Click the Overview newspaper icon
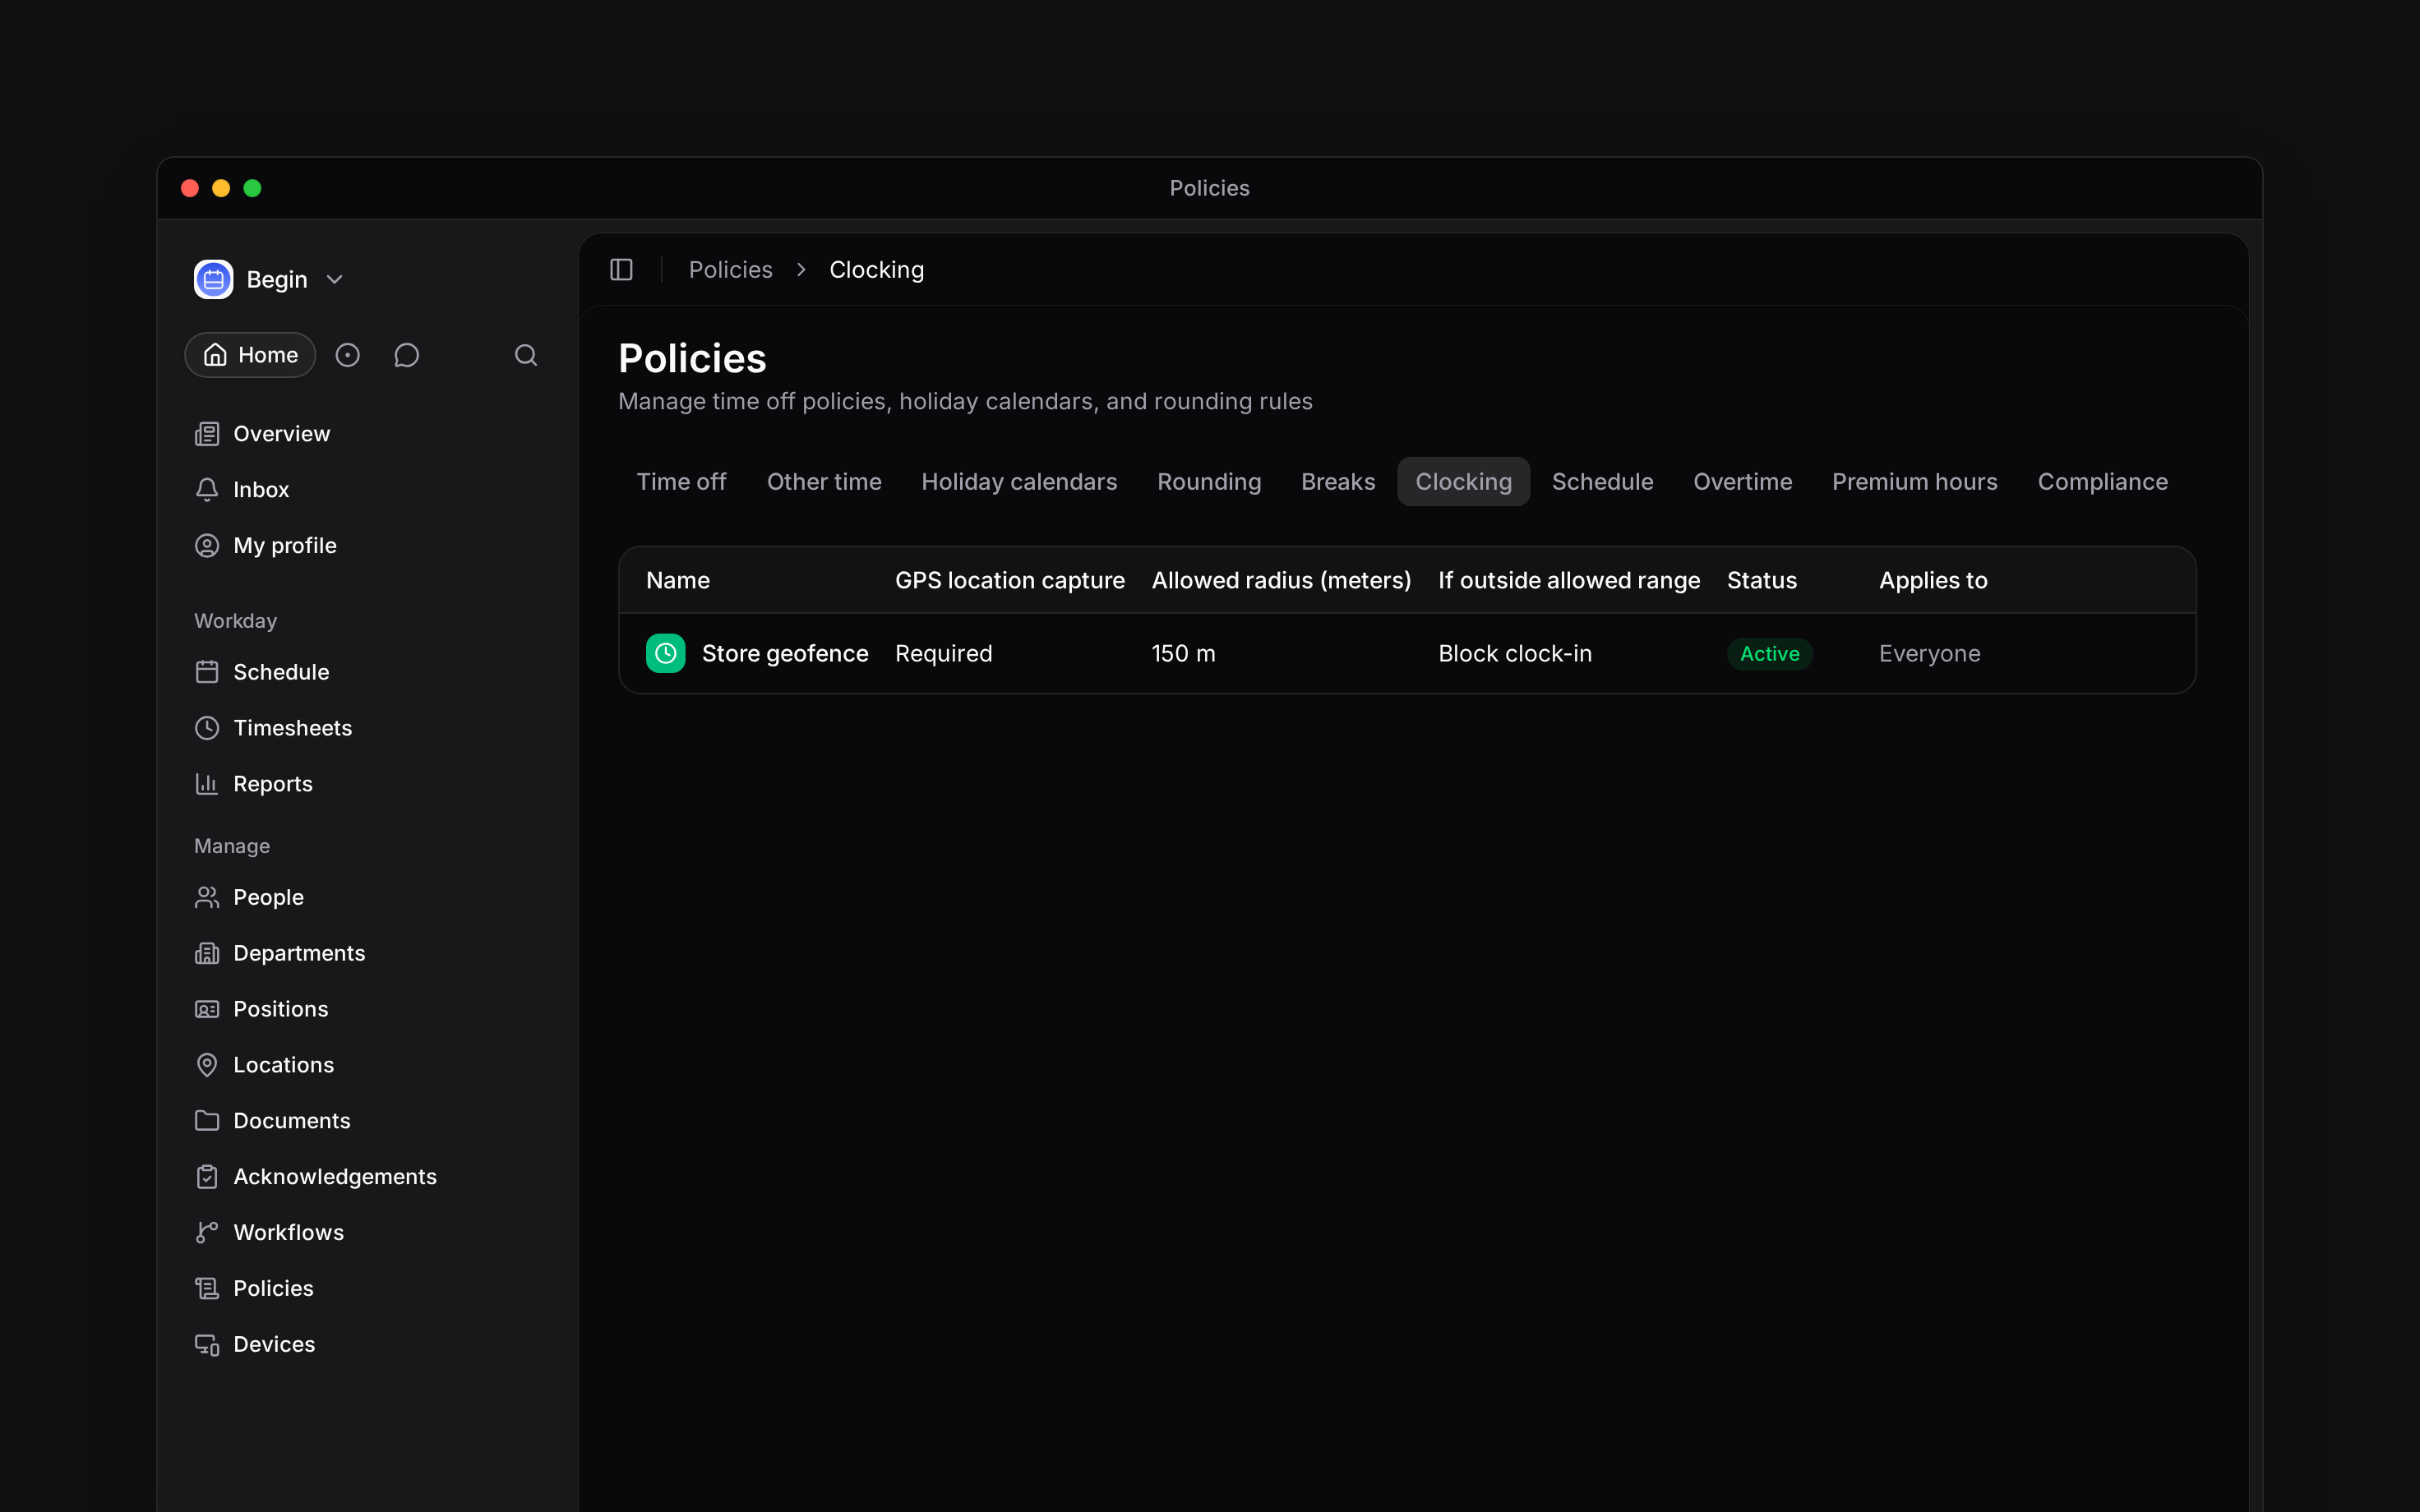Viewport: 2420px width, 1512px height. tap(207, 434)
